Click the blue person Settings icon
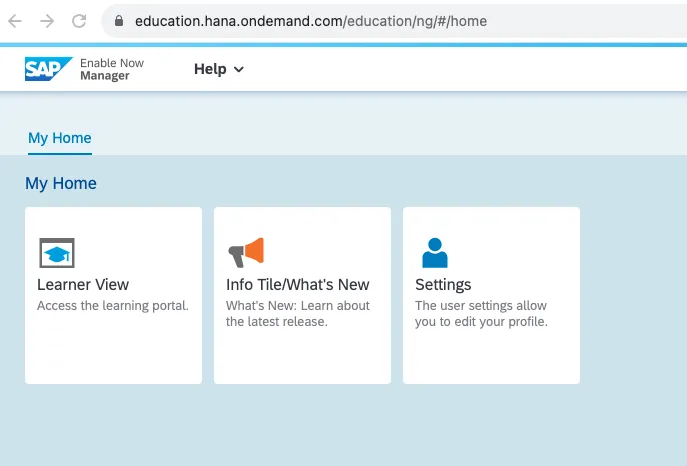687x466 pixels. 435,253
